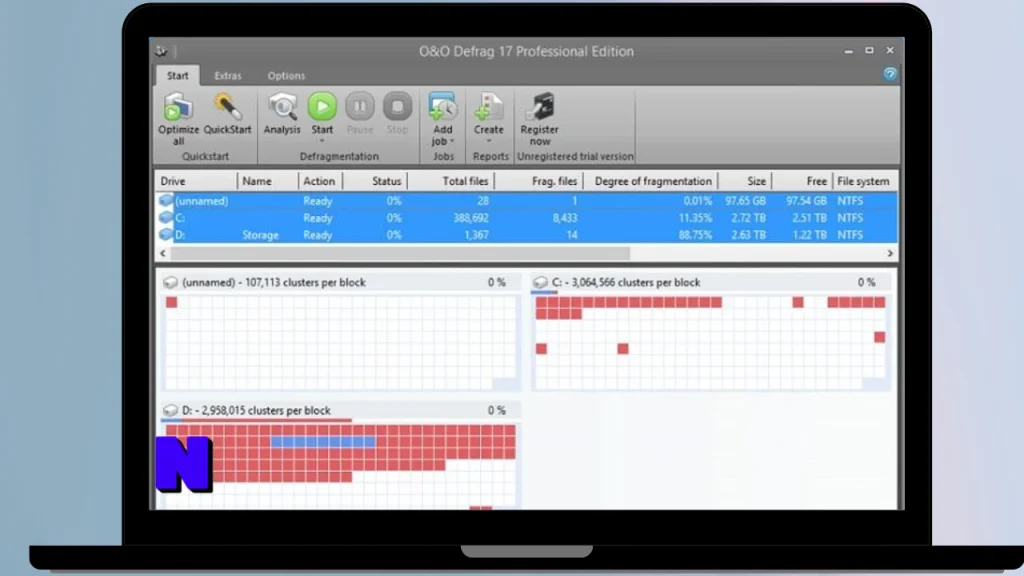Click the Pause defragmentation icon
1024x576 pixels.
pos(360,106)
